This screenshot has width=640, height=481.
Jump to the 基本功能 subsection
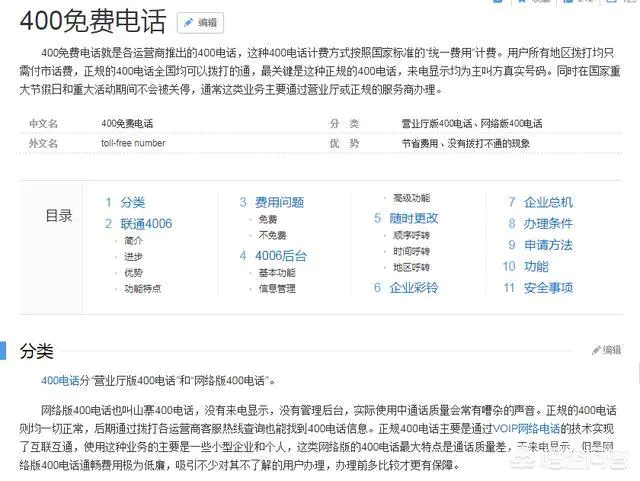pos(277,272)
